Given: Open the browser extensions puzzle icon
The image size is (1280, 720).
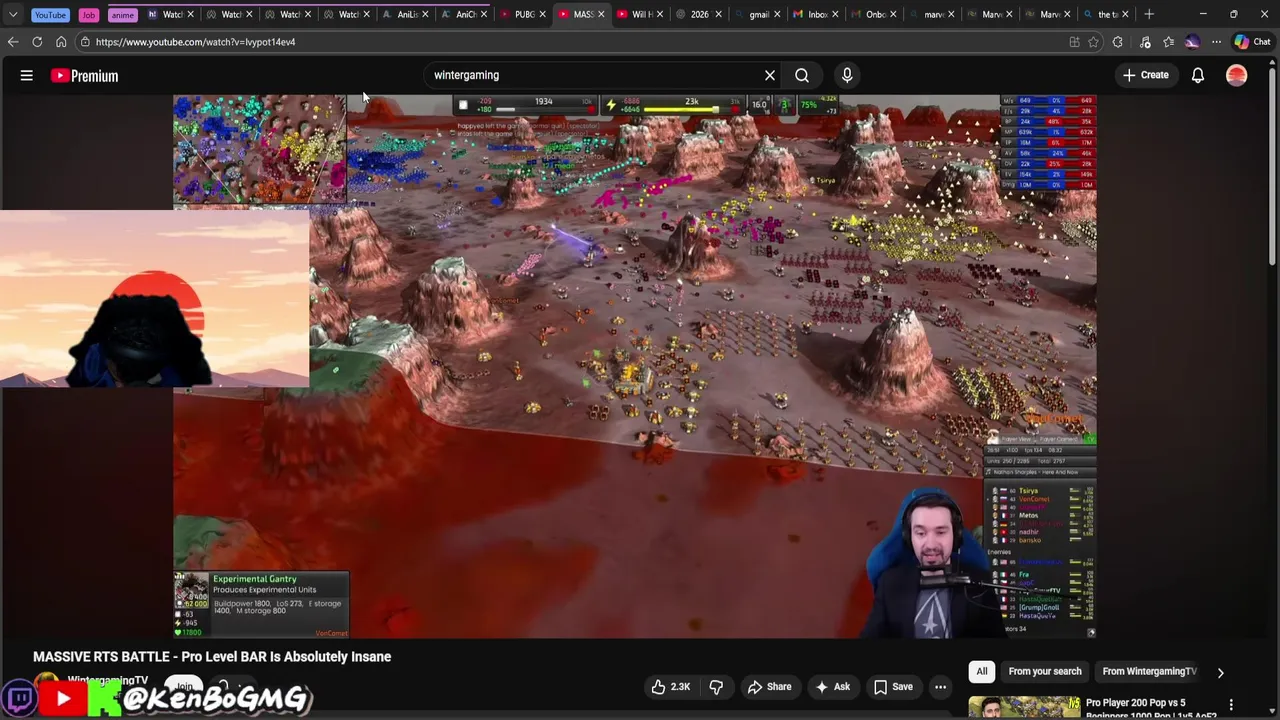Looking at the screenshot, I should point(1118,42).
